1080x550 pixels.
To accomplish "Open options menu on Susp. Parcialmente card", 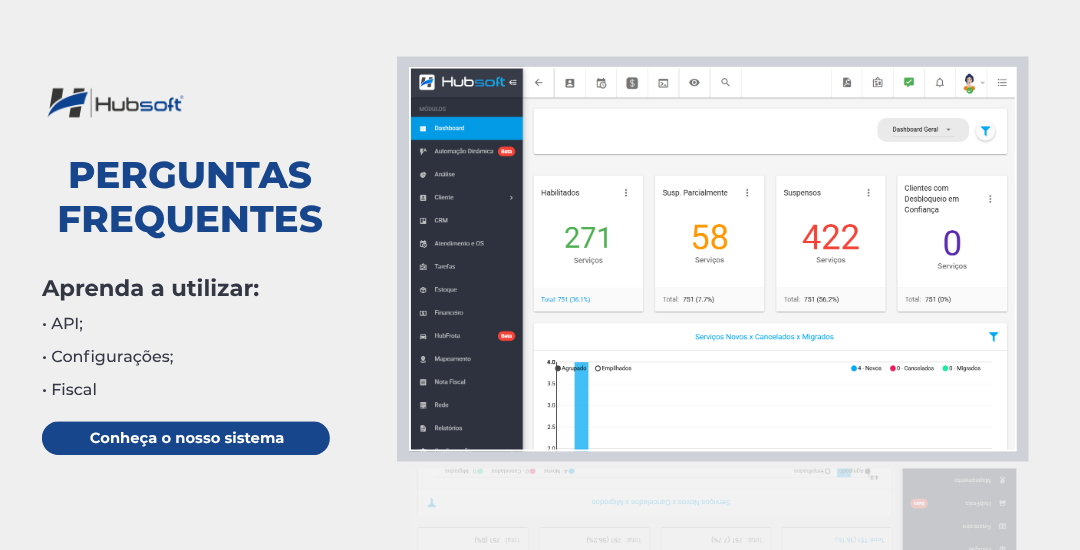I will tap(747, 193).
